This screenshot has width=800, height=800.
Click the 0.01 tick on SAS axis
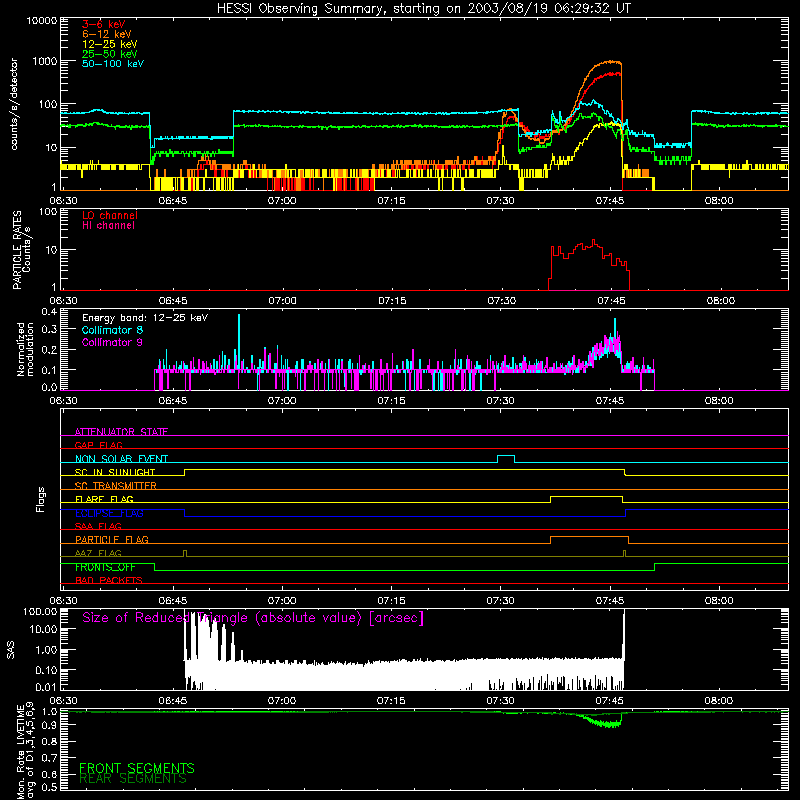tap(46, 687)
